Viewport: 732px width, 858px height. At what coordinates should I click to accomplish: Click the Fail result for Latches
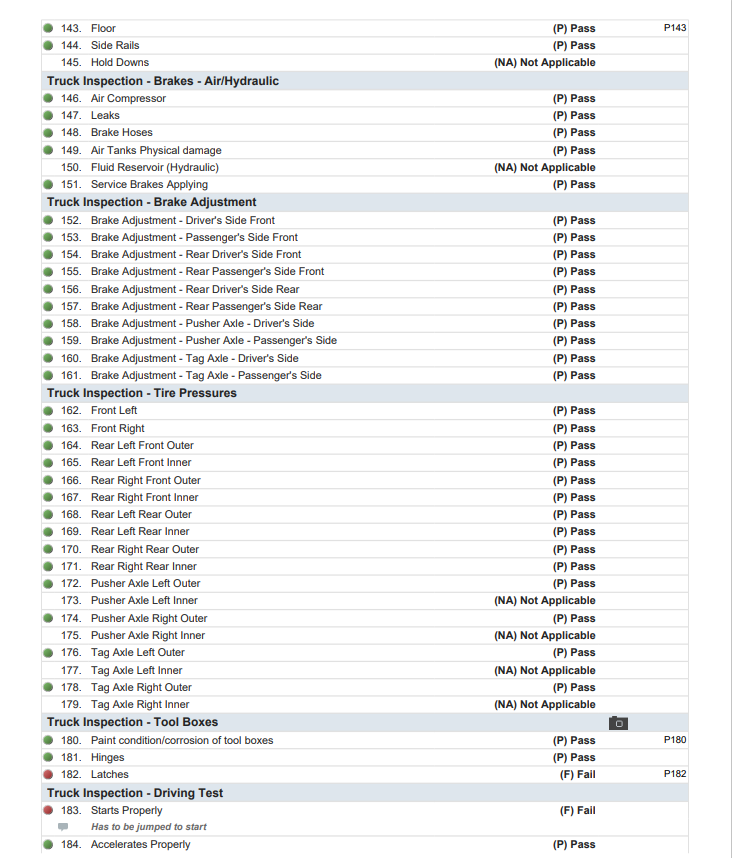(577, 775)
